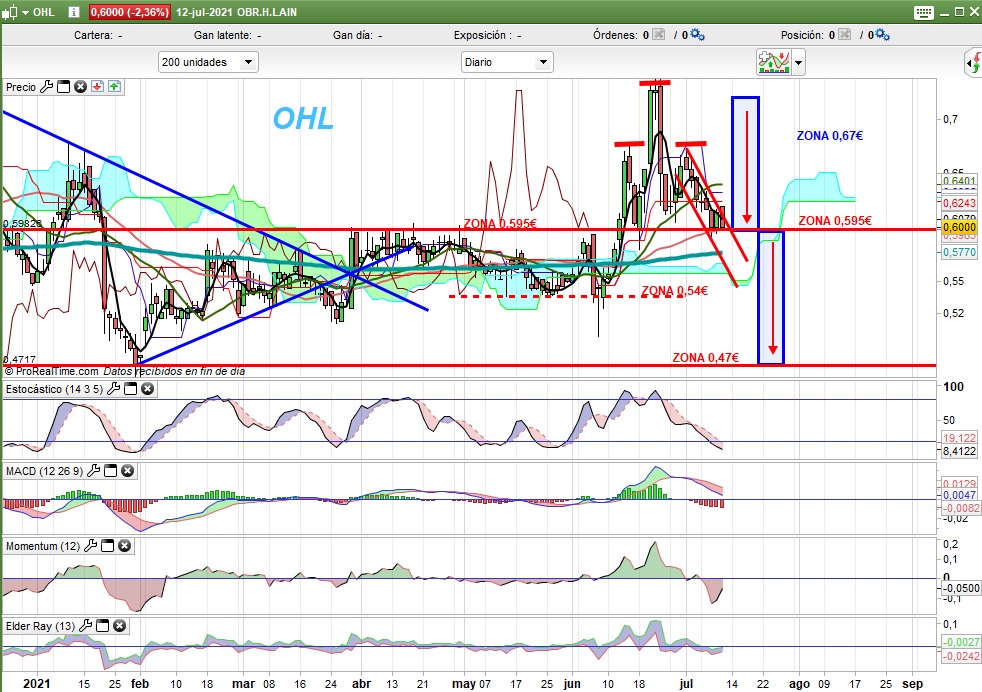
Task: Click the -0,0242 Elder Ray value label
Action: 961,656
